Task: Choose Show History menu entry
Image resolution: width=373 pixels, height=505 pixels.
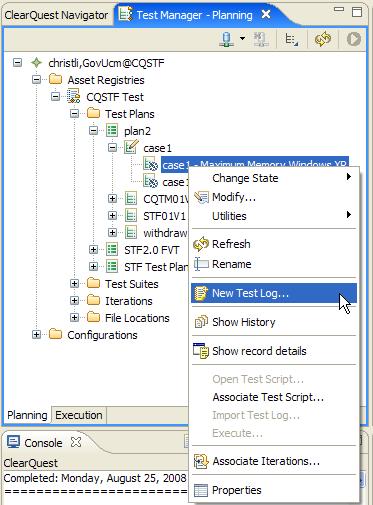Action: (x=274, y=322)
